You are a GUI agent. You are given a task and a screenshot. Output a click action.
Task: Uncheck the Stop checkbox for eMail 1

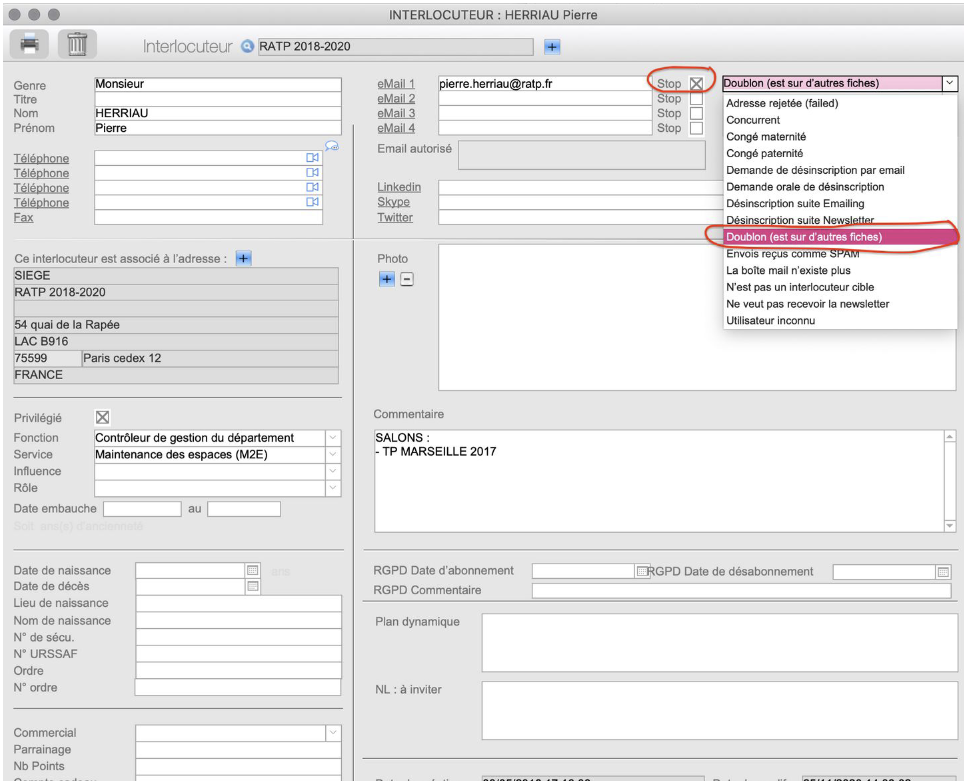click(697, 84)
